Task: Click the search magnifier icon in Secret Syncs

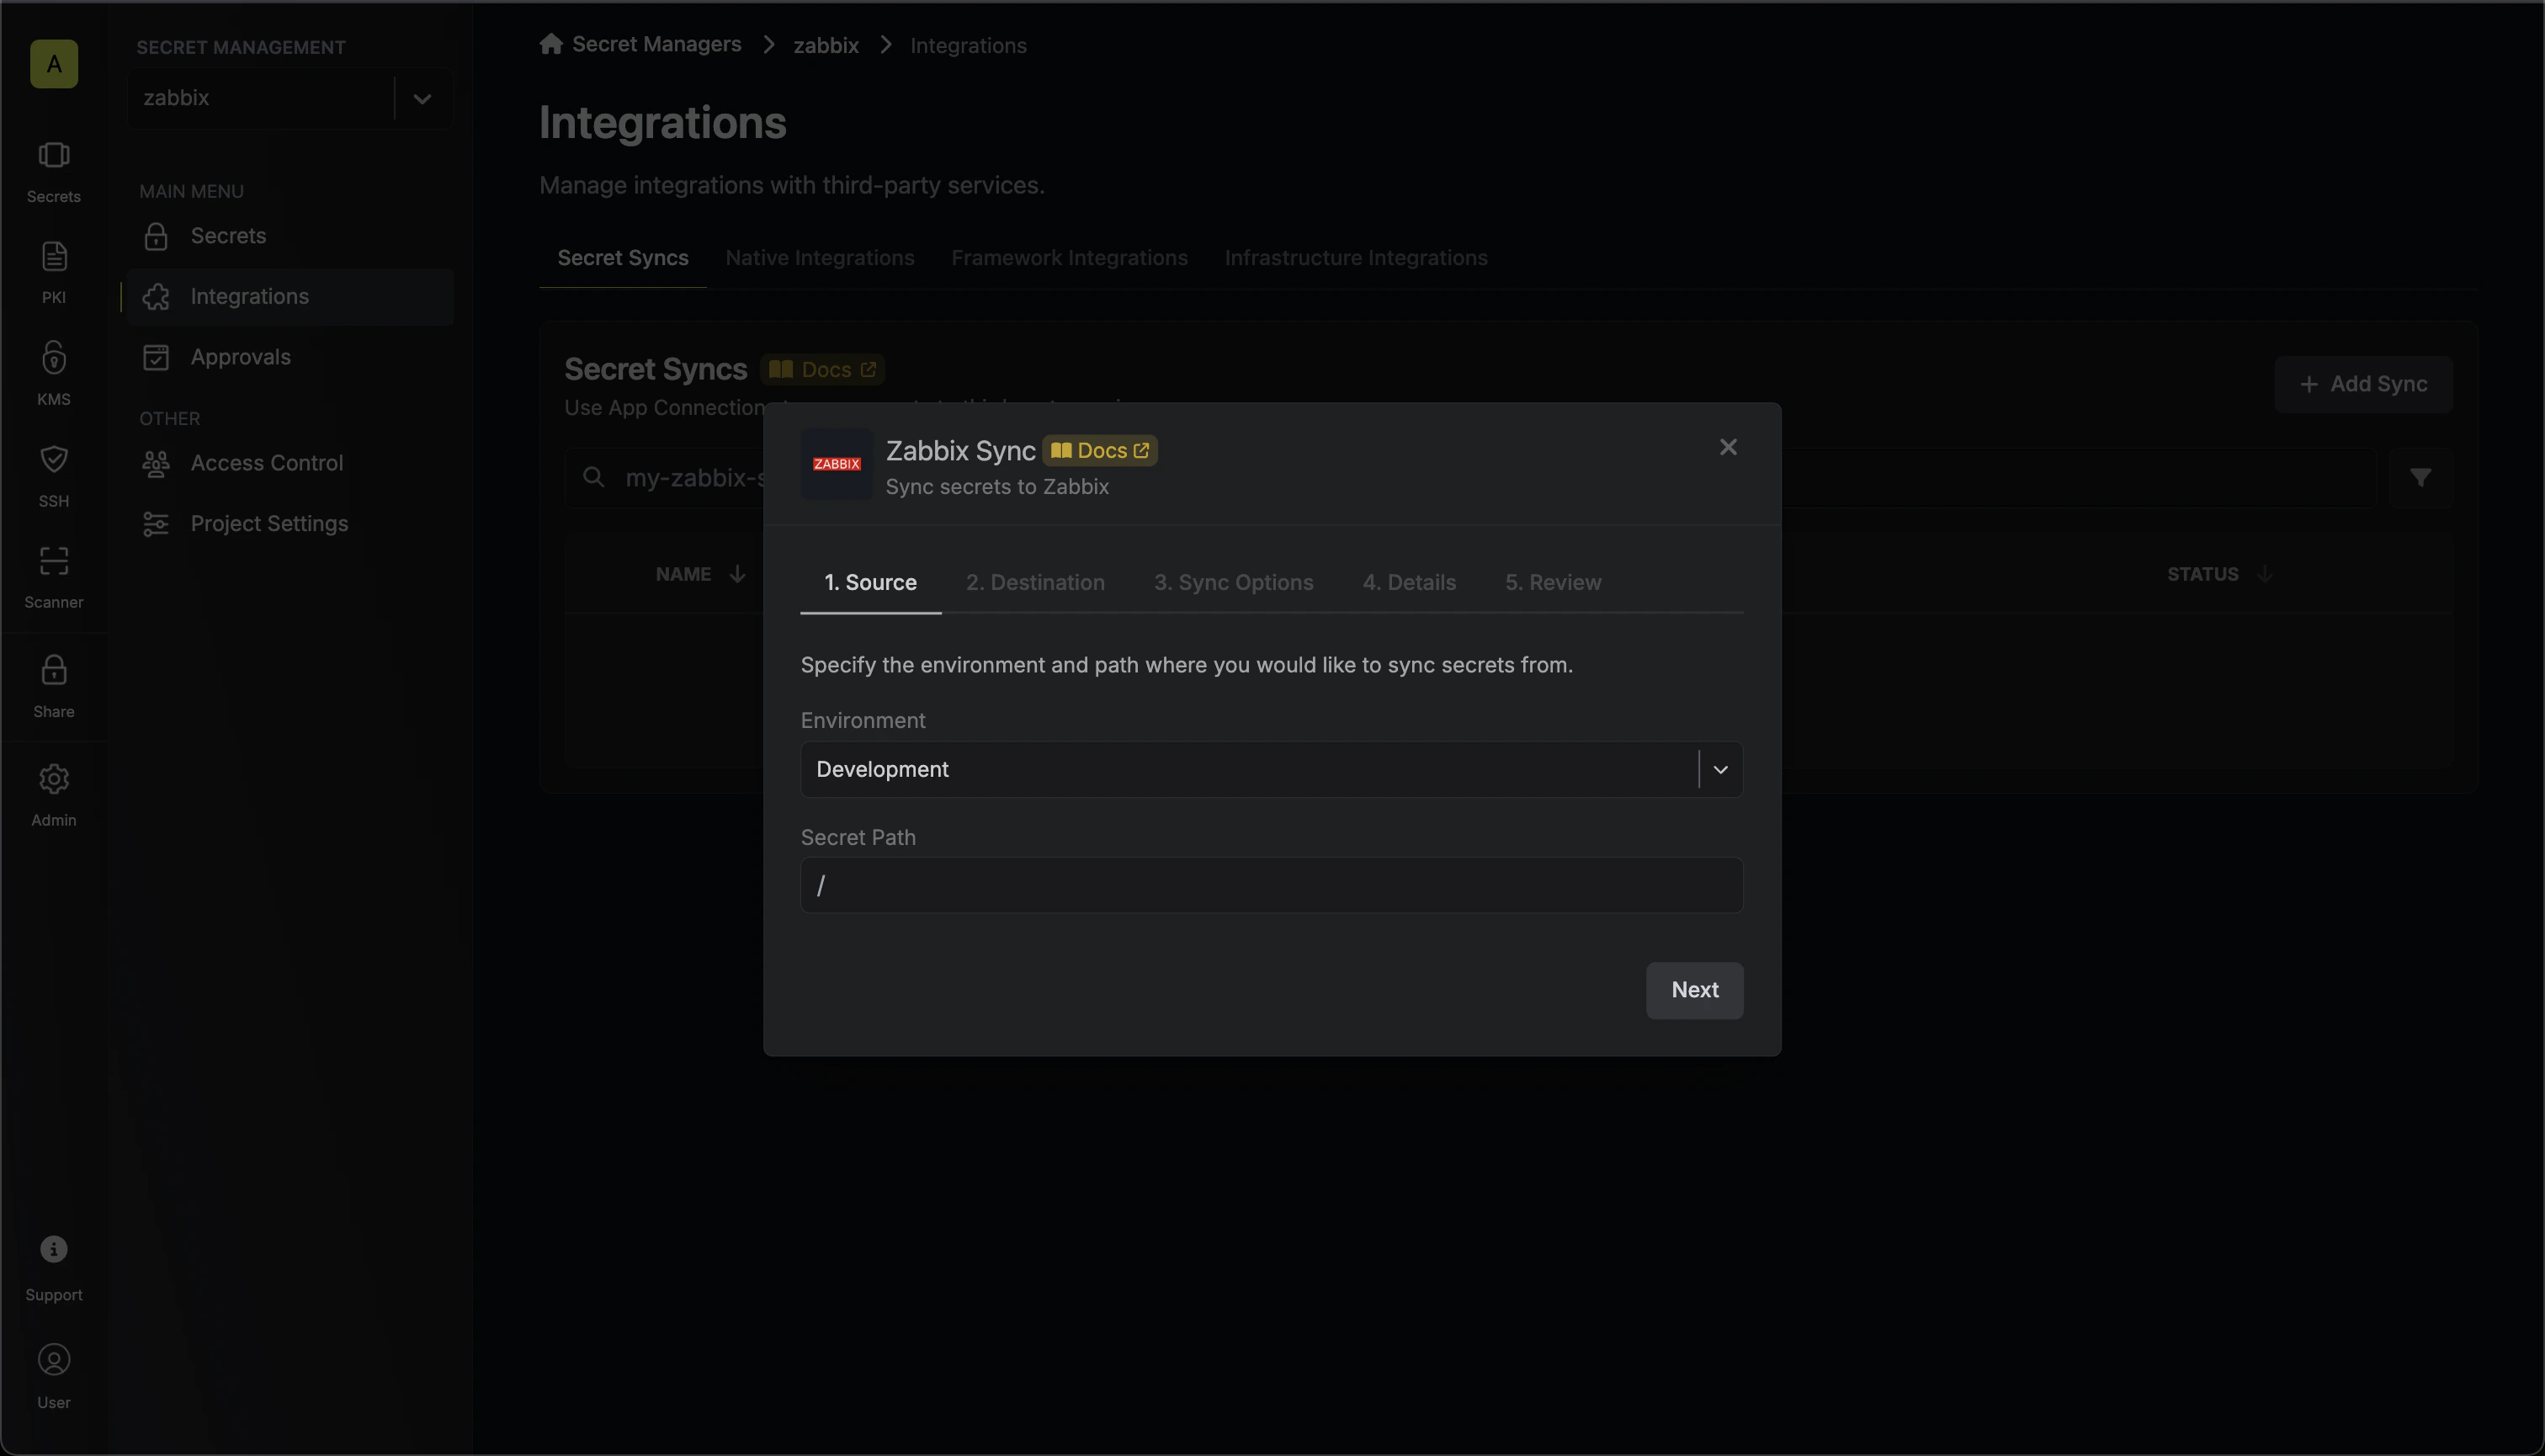Action: [x=594, y=478]
